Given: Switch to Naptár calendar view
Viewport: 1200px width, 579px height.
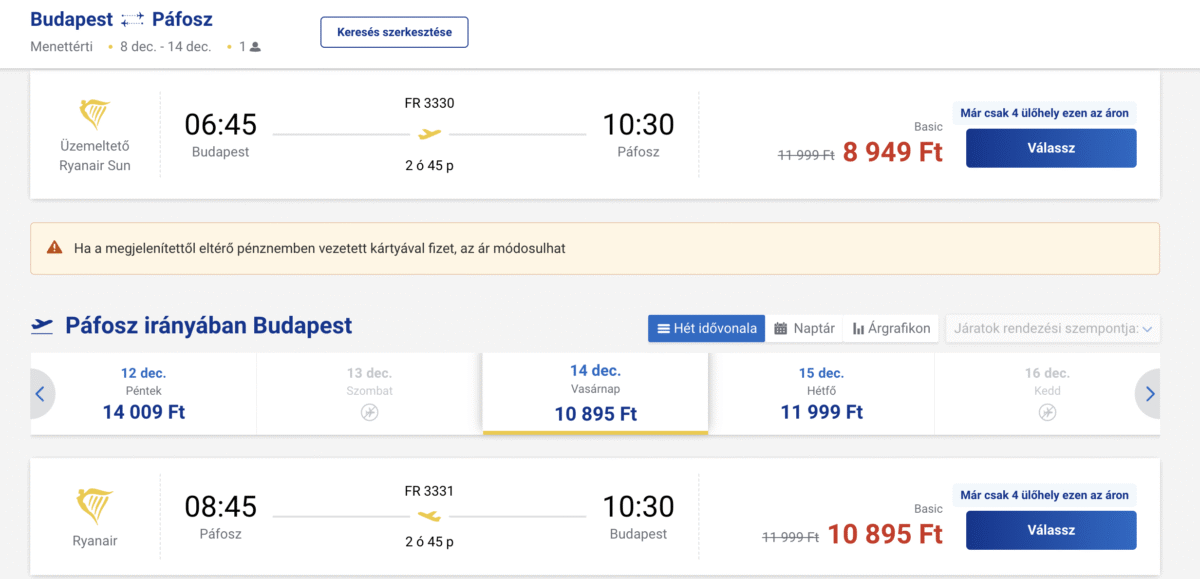Looking at the screenshot, I should (804, 328).
